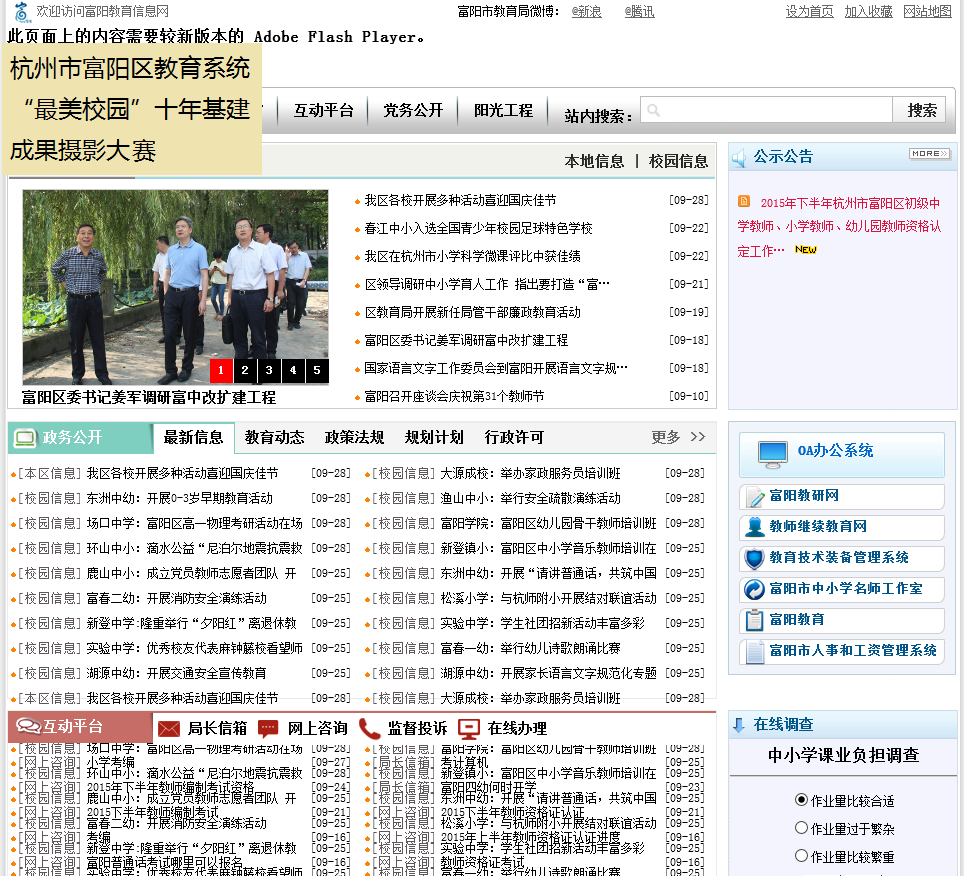
Task: Open the @新浪 weibo link
Action: coord(587,12)
